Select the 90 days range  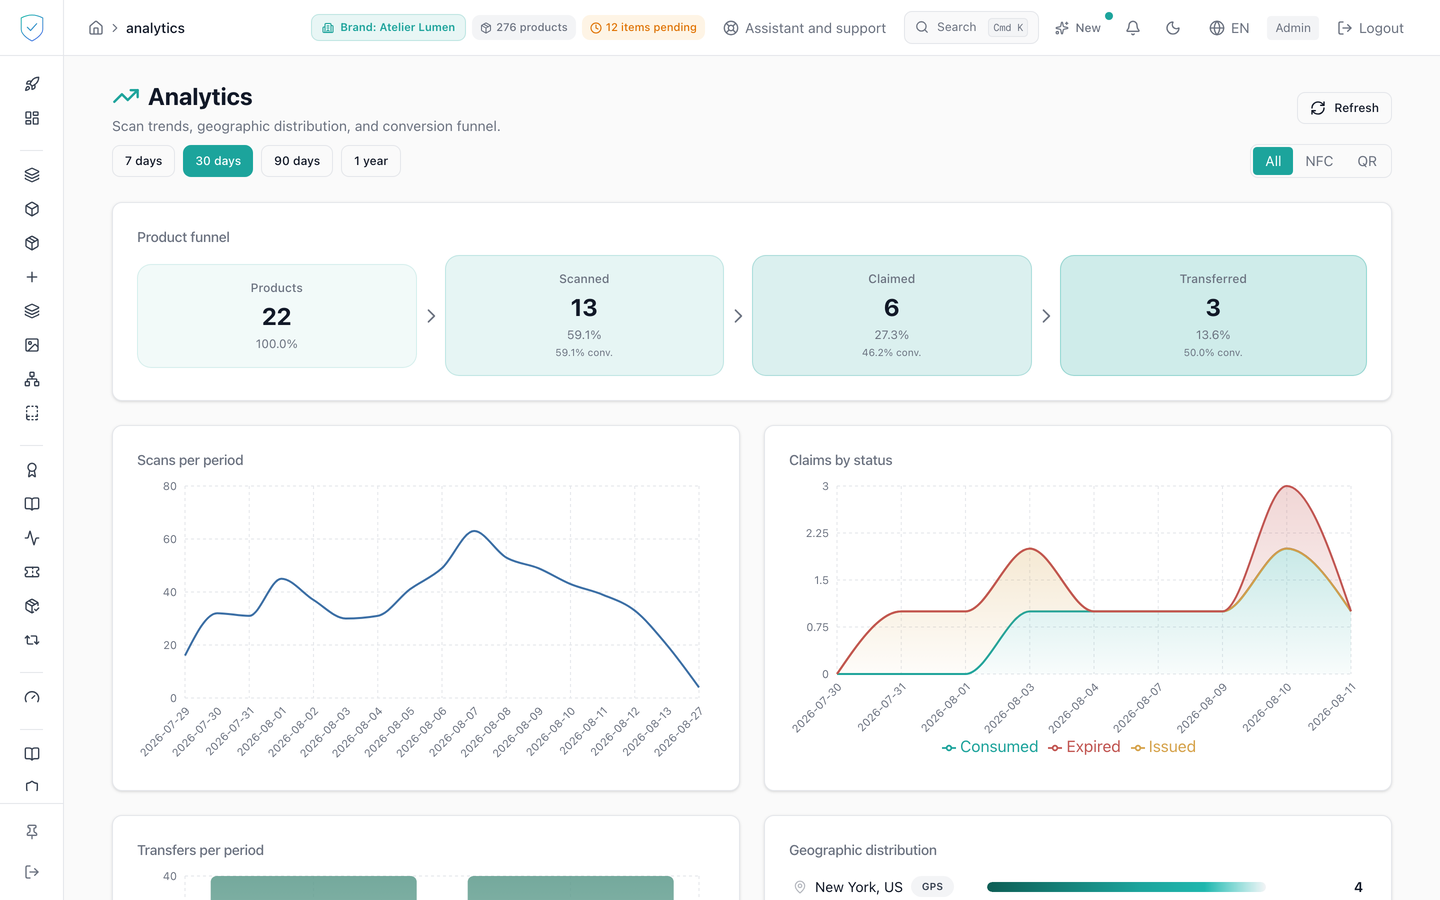point(297,161)
